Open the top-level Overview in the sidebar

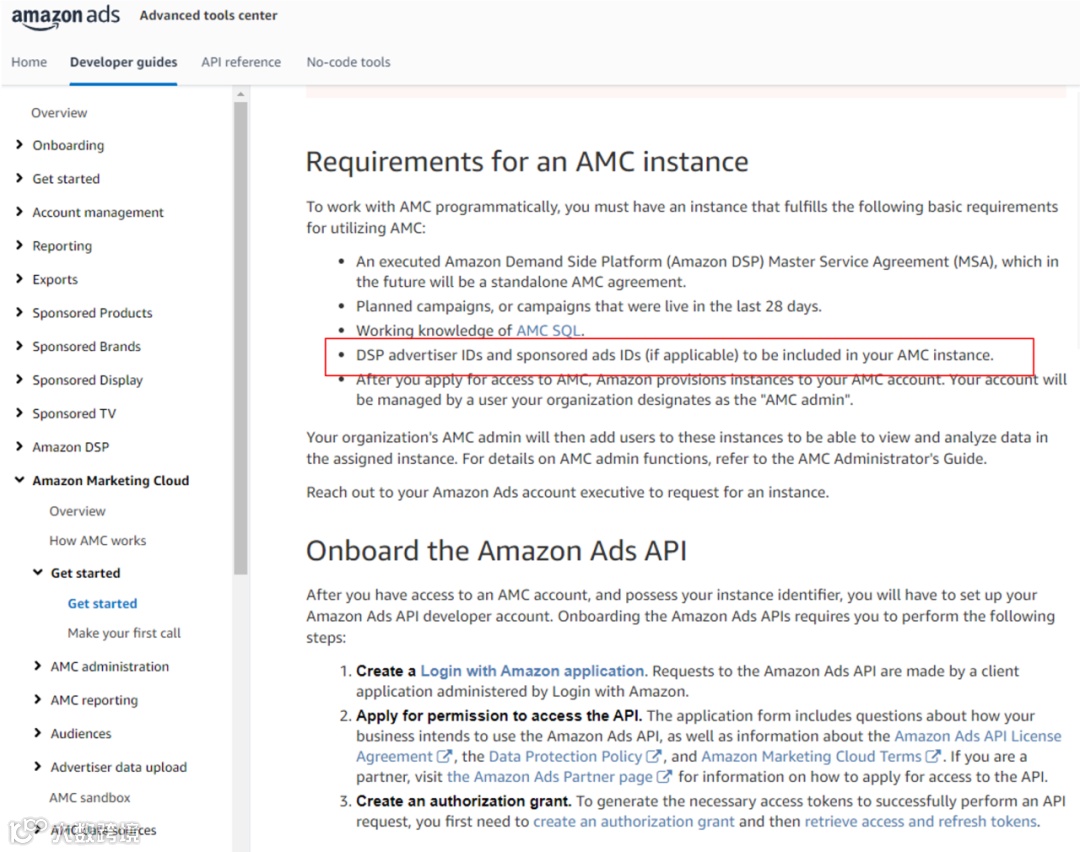coord(59,112)
